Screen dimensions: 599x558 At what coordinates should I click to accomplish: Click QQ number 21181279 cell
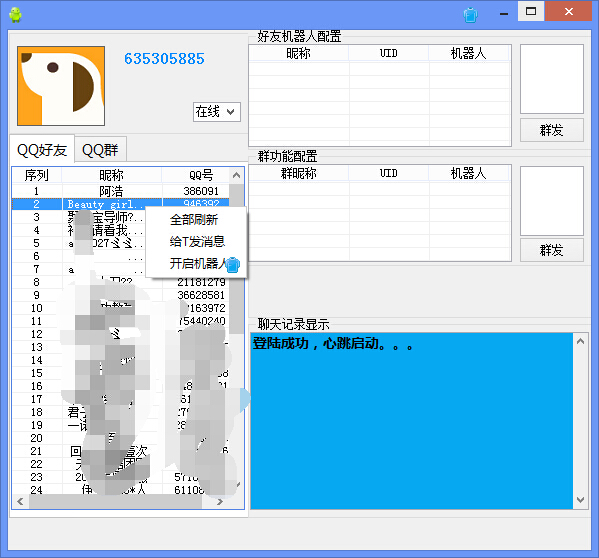pos(201,282)
